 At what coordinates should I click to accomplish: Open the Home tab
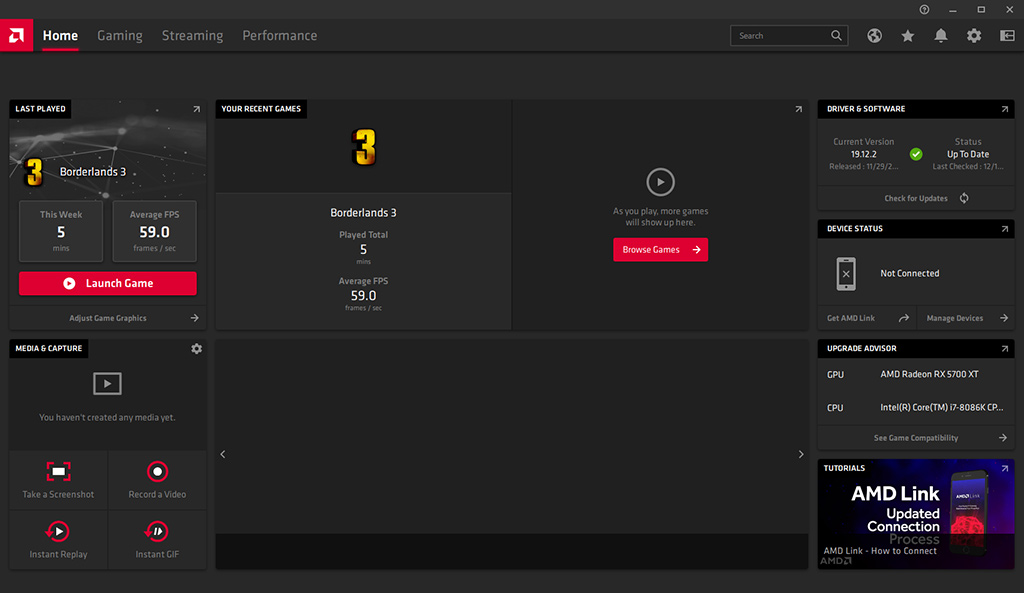click(x=60, y=36)
